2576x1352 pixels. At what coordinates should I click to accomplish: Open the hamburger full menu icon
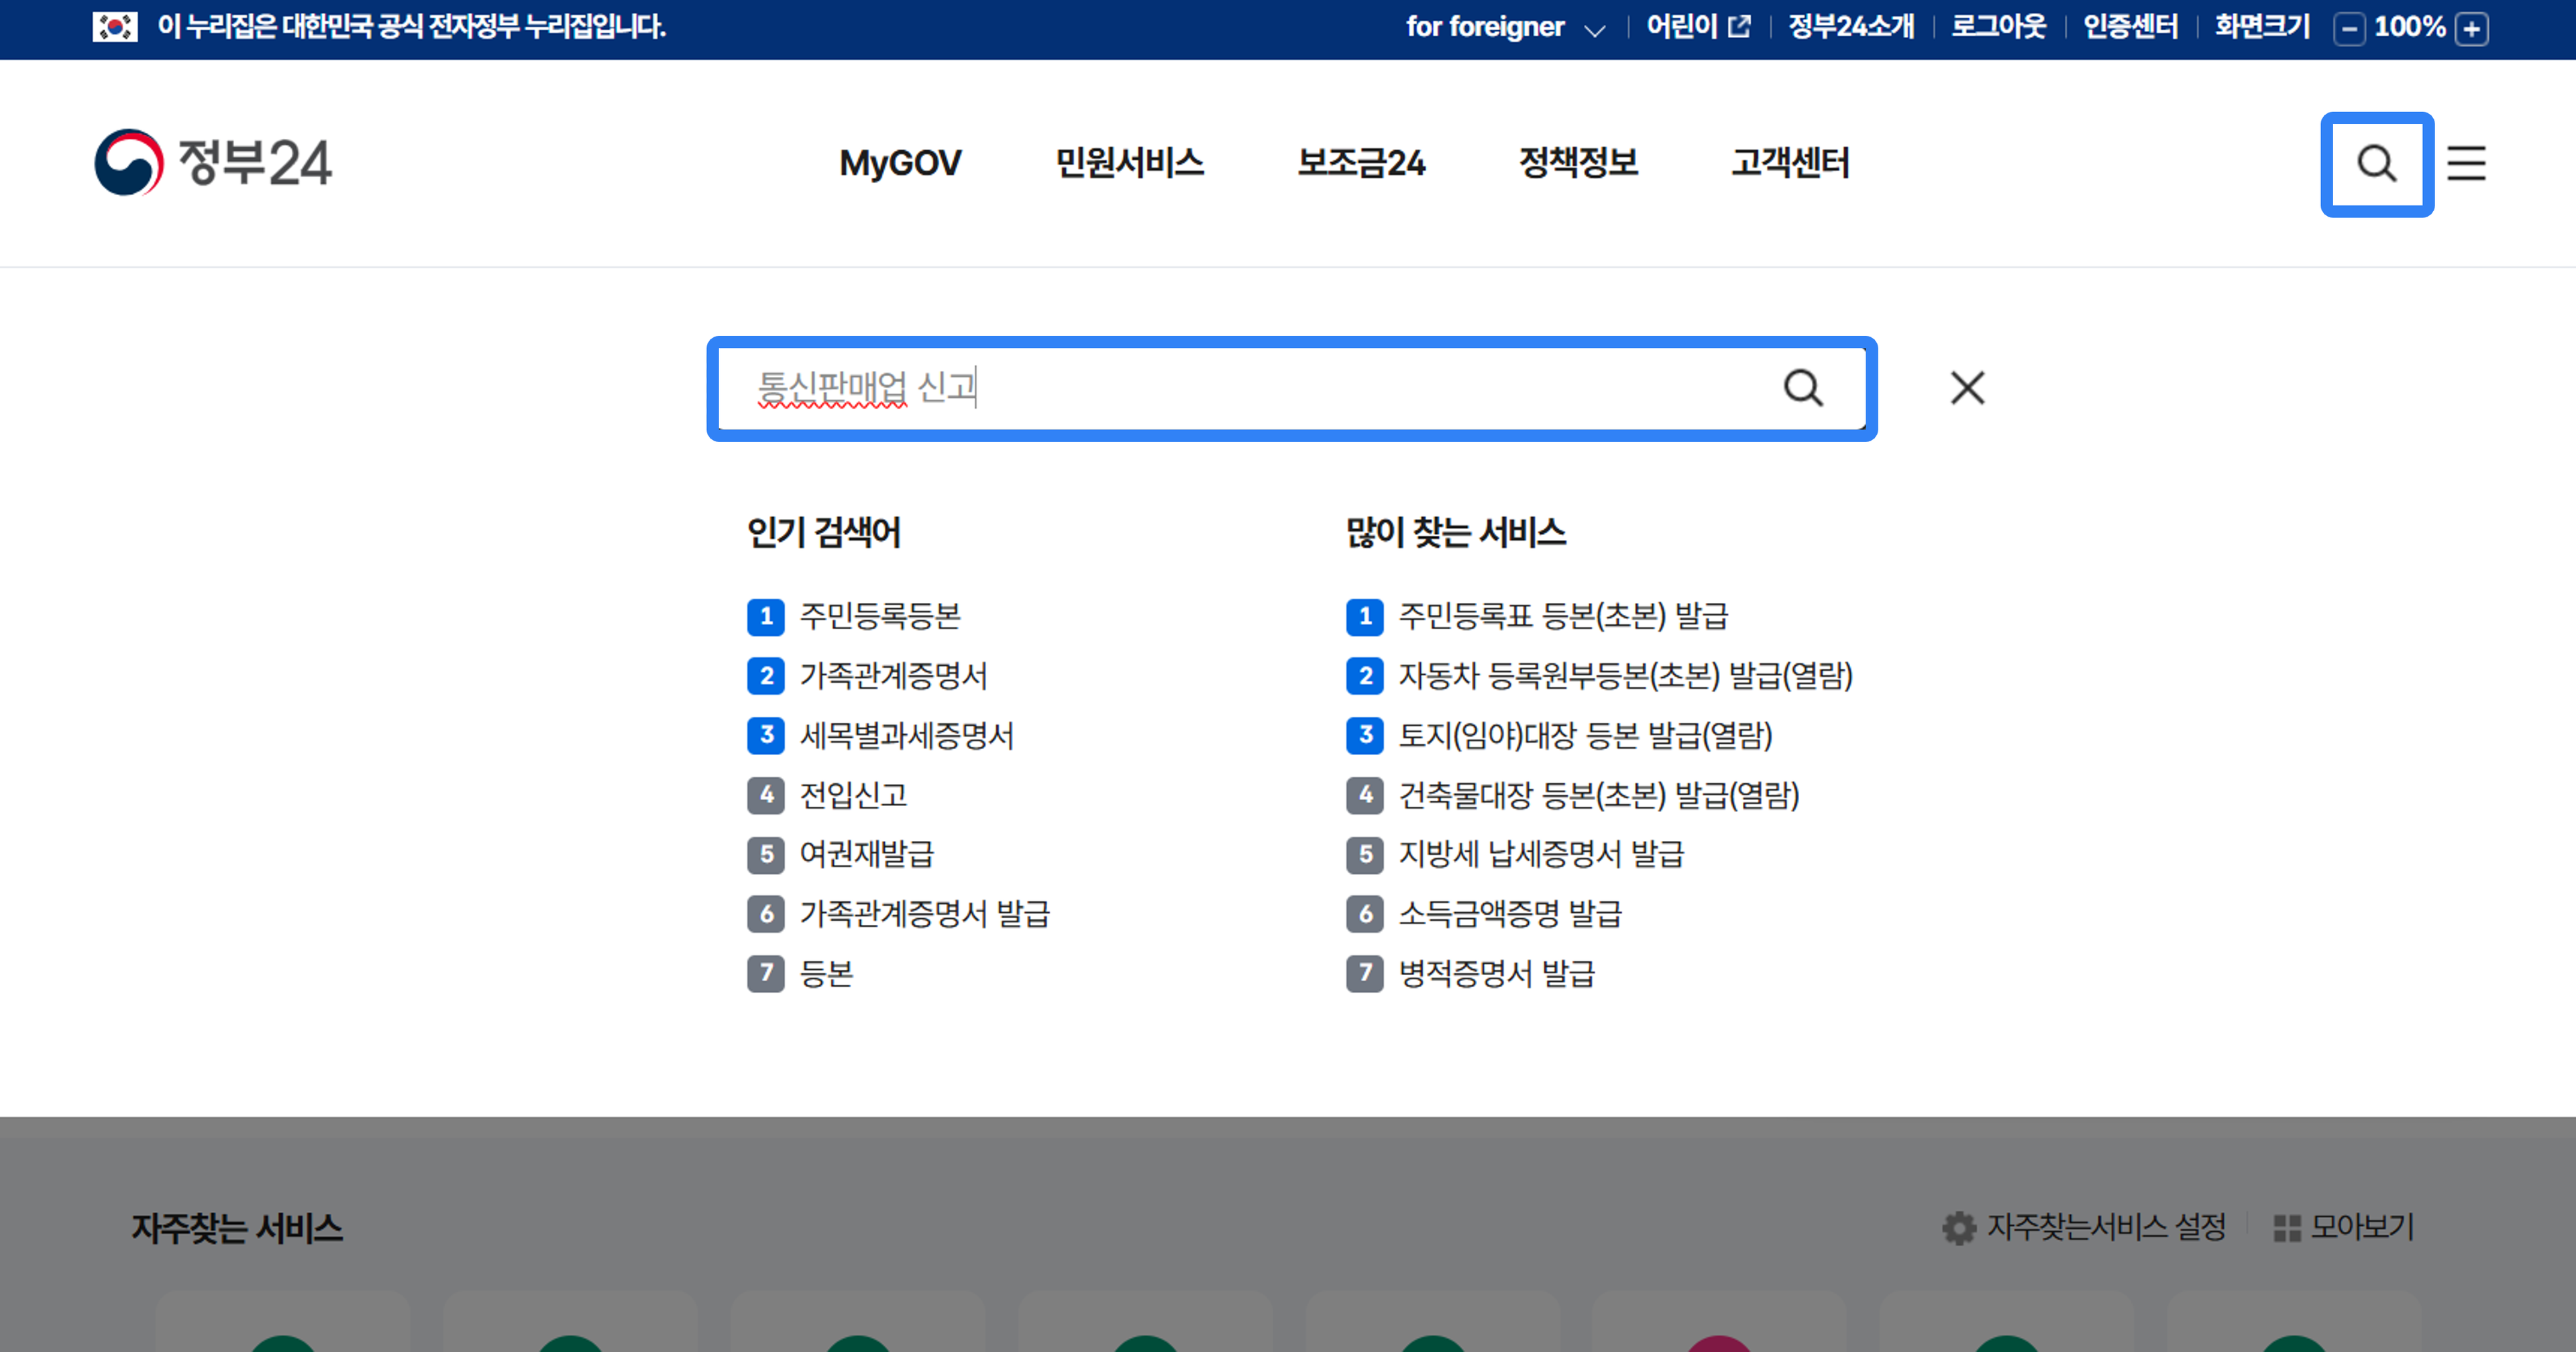[x=2466, y=164]
